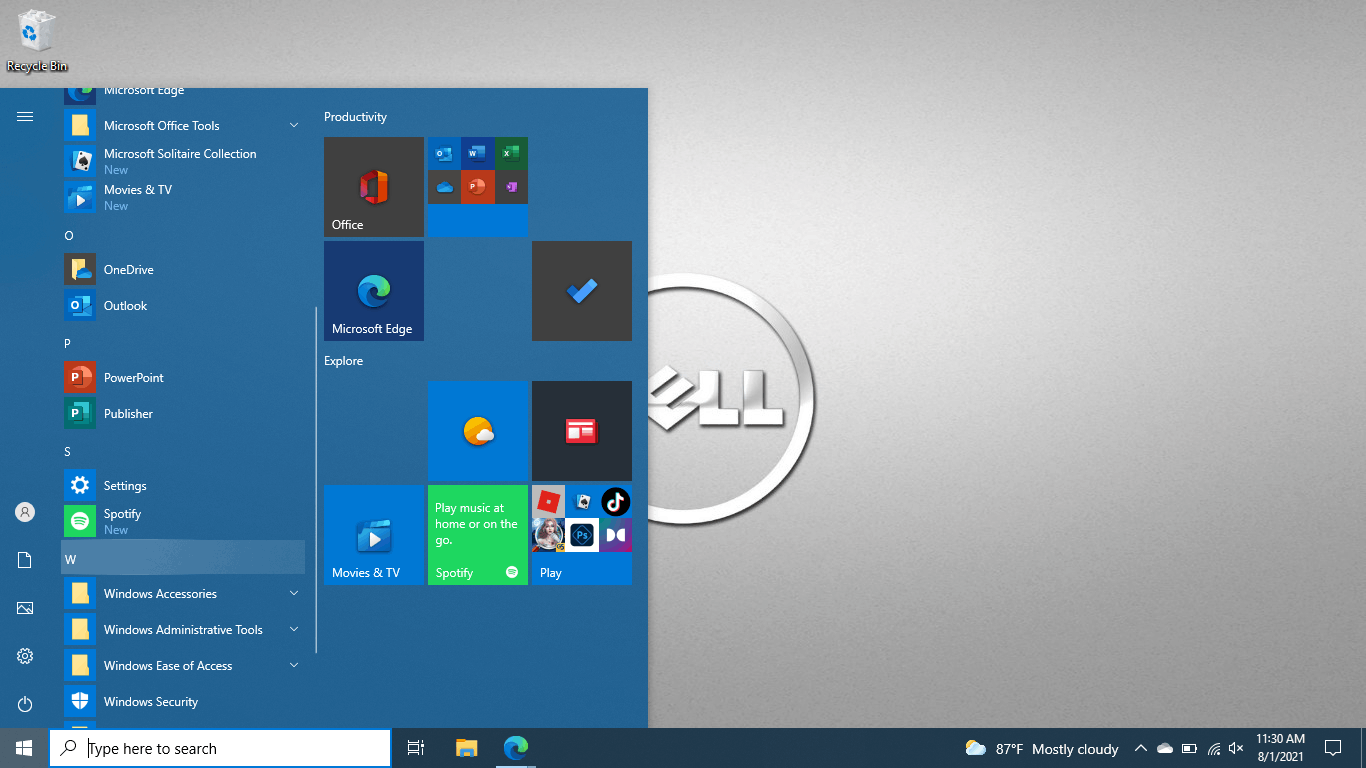The image size is (1366, 768).
Task: Launch OneDrive from the app list
Action: pos(183,270)
